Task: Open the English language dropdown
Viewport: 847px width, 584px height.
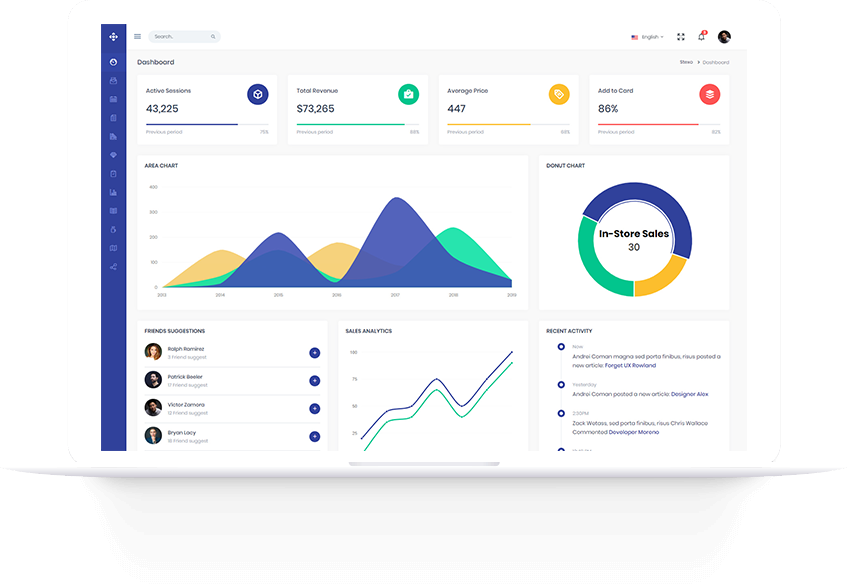Action: coord(648,36)
